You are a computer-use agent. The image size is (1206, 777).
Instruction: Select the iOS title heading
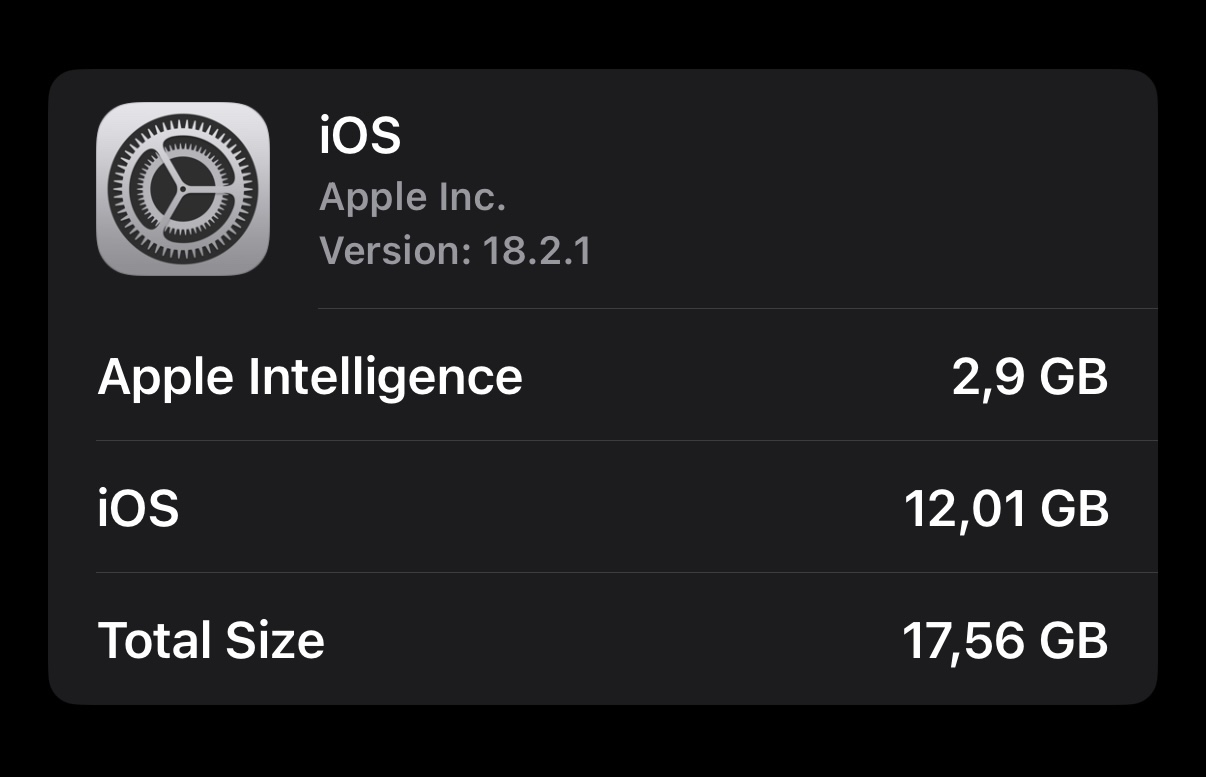coord(360,135)
